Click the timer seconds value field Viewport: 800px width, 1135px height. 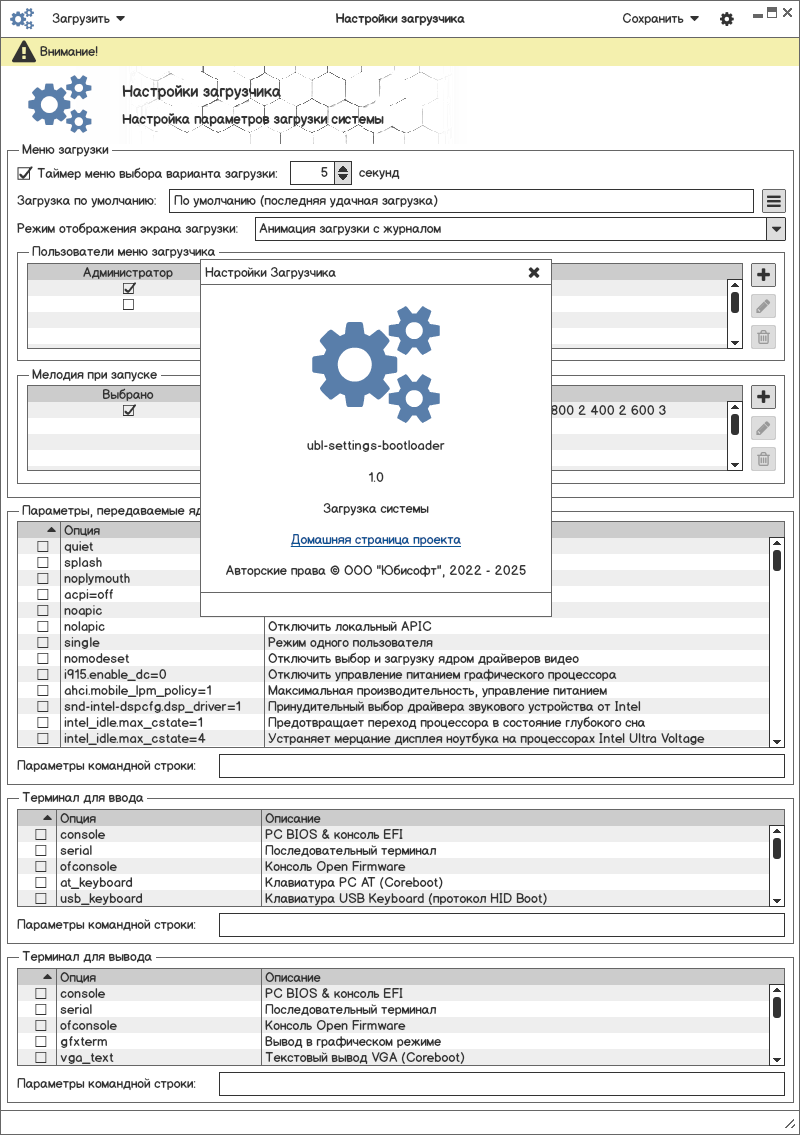(313, 173)
